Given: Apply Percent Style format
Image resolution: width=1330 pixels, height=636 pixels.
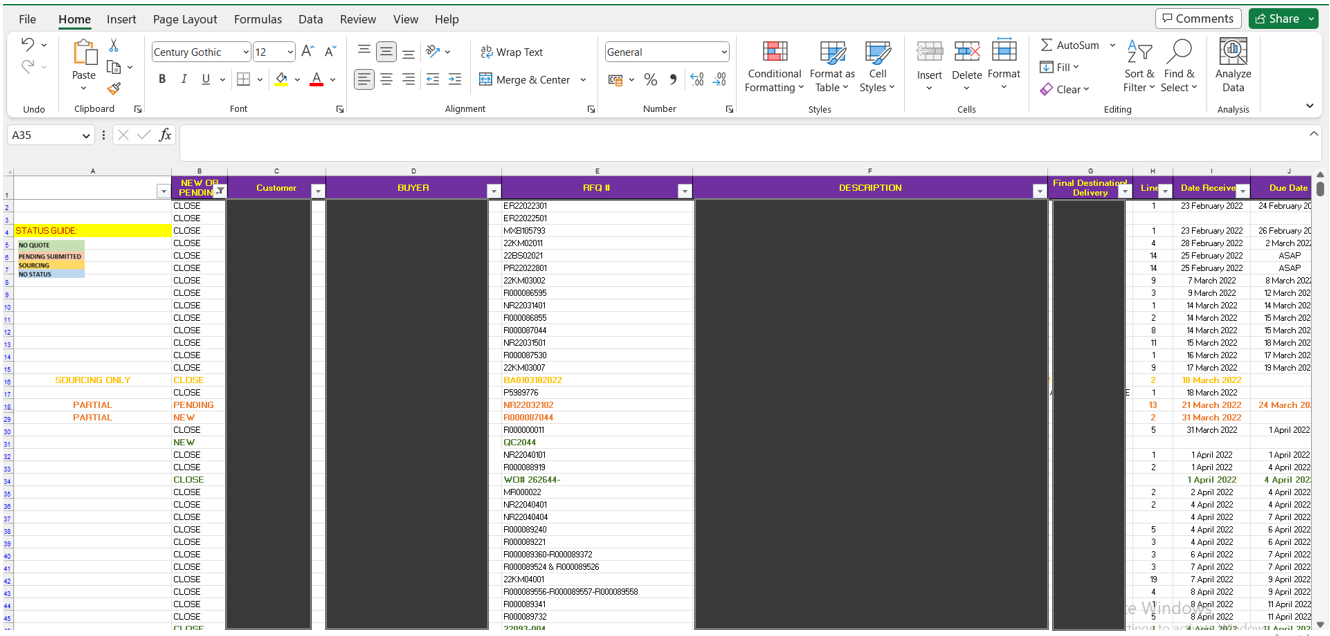Looking at the screenshot, I should coord(650,79).
